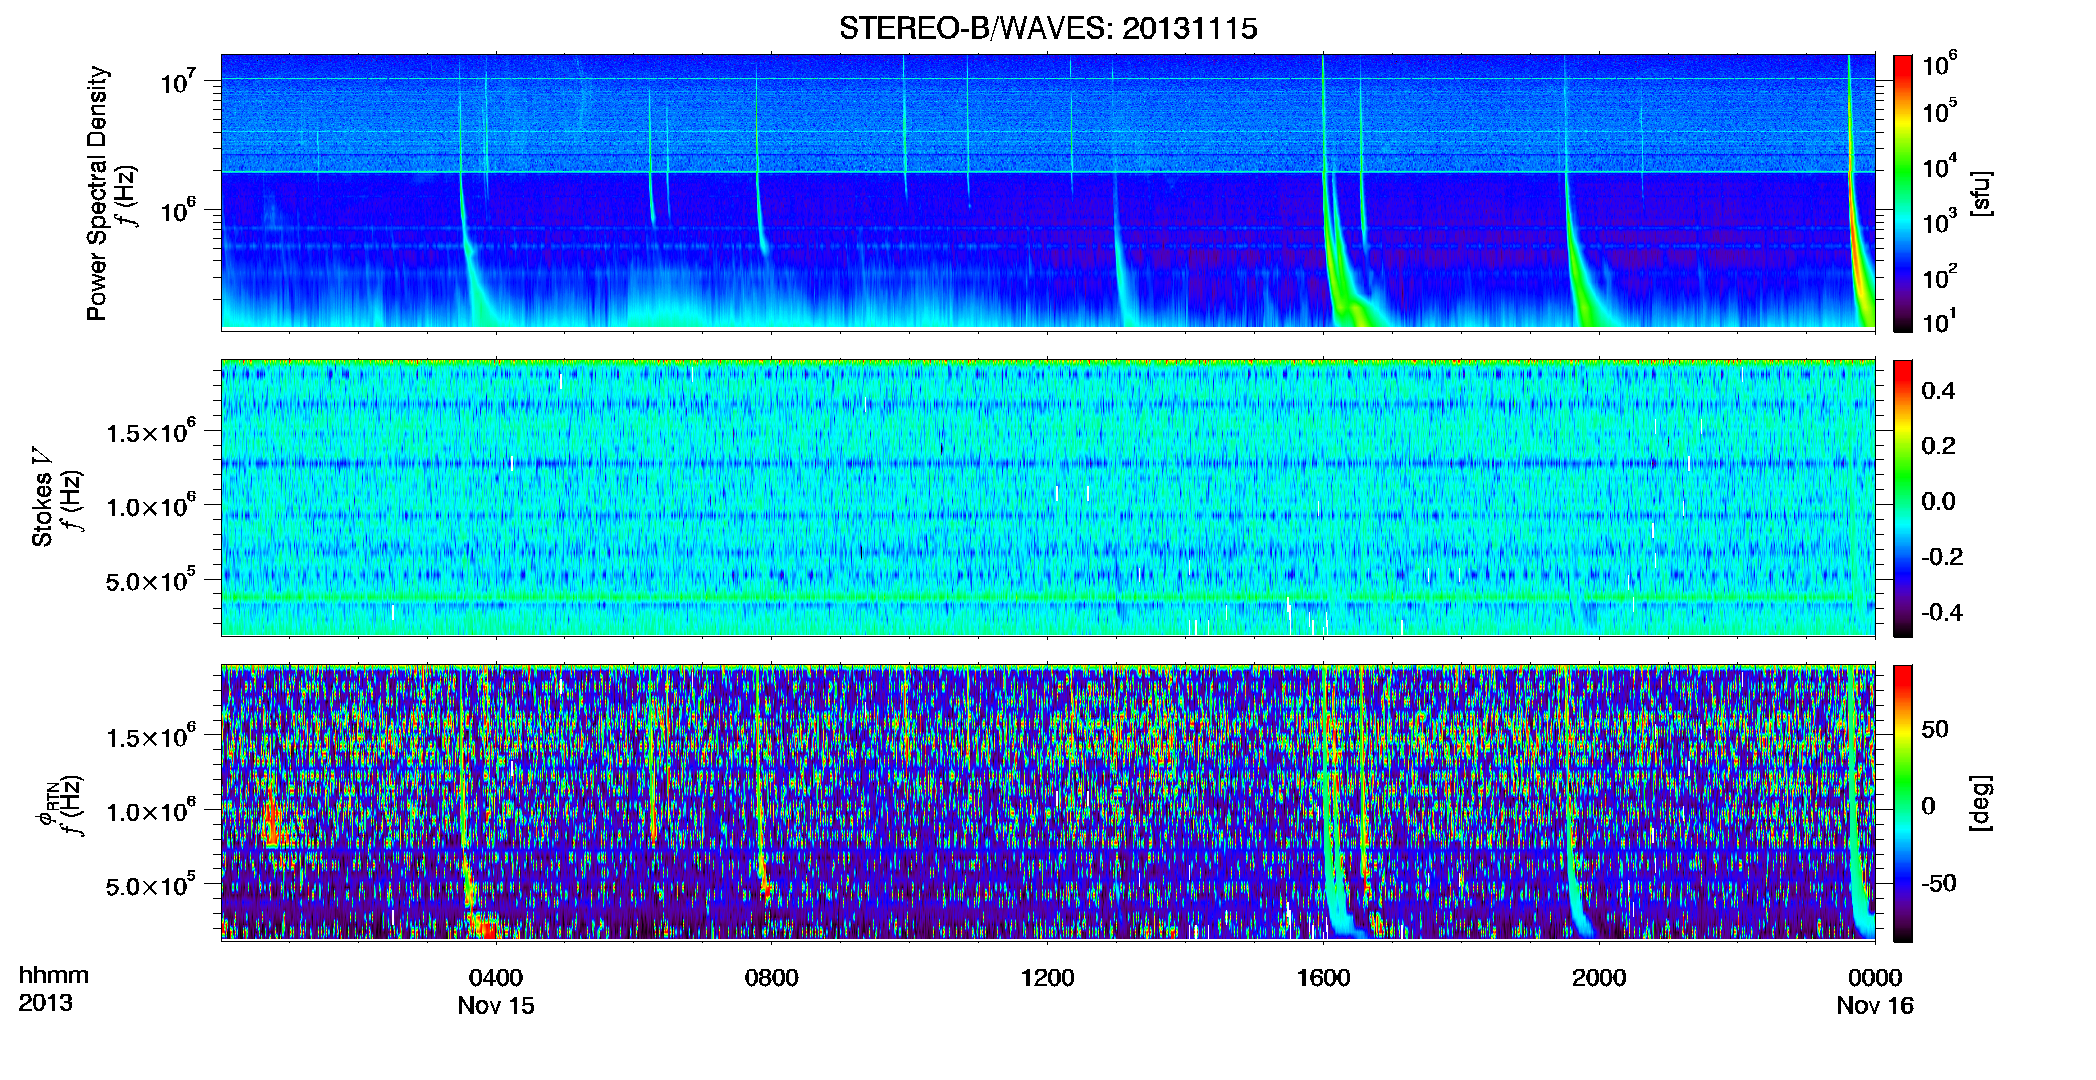Click the 10^2 label on the sfu colorbar
Viewport: 2096px width, 1080px height.
point(1940,277)
